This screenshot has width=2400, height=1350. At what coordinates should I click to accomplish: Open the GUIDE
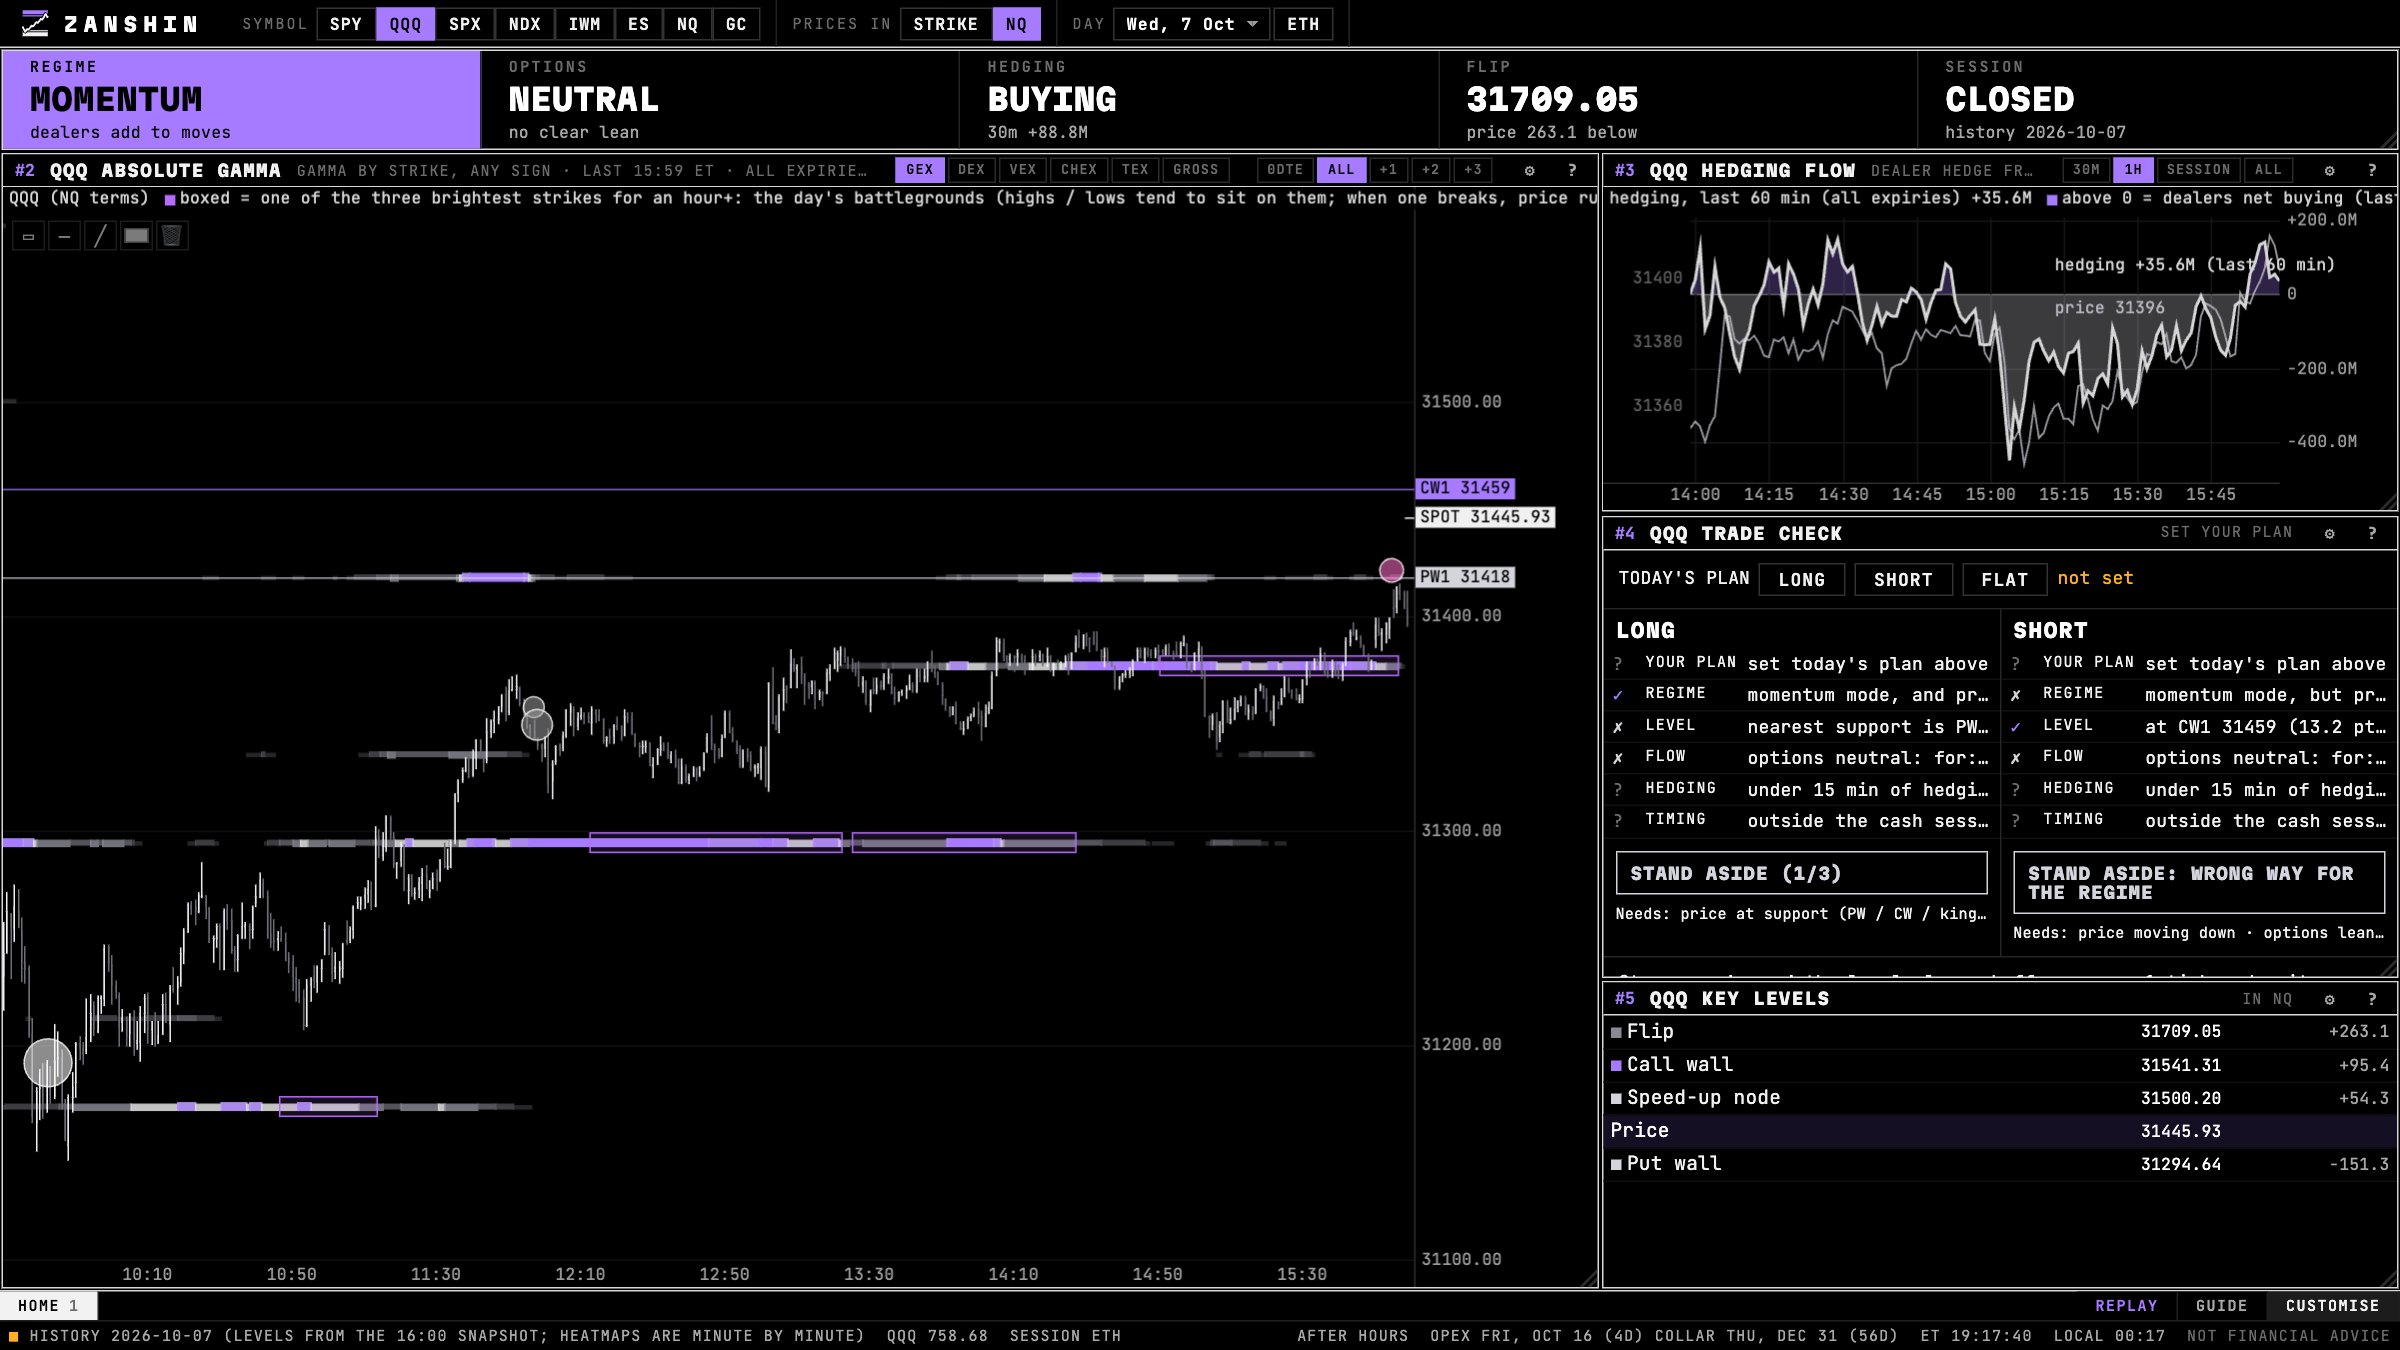click(x=2221, y=1305)
